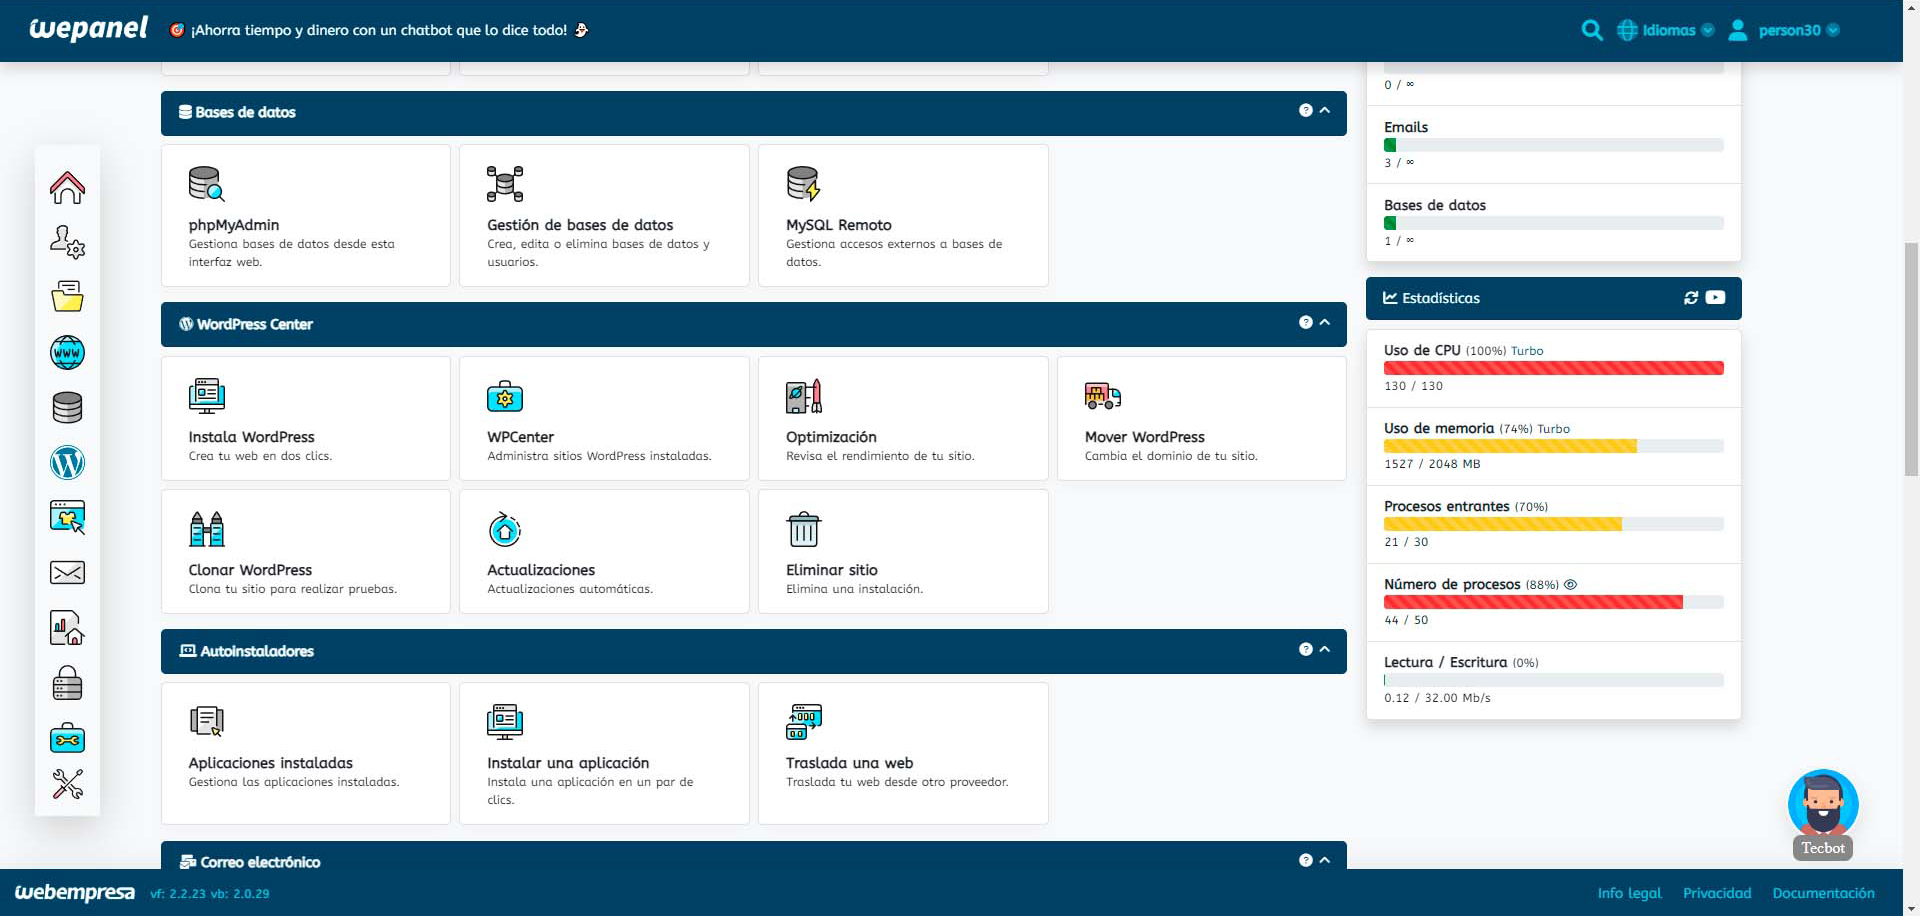Open the statistics chart sidebar icon

(x=67, y=628)
